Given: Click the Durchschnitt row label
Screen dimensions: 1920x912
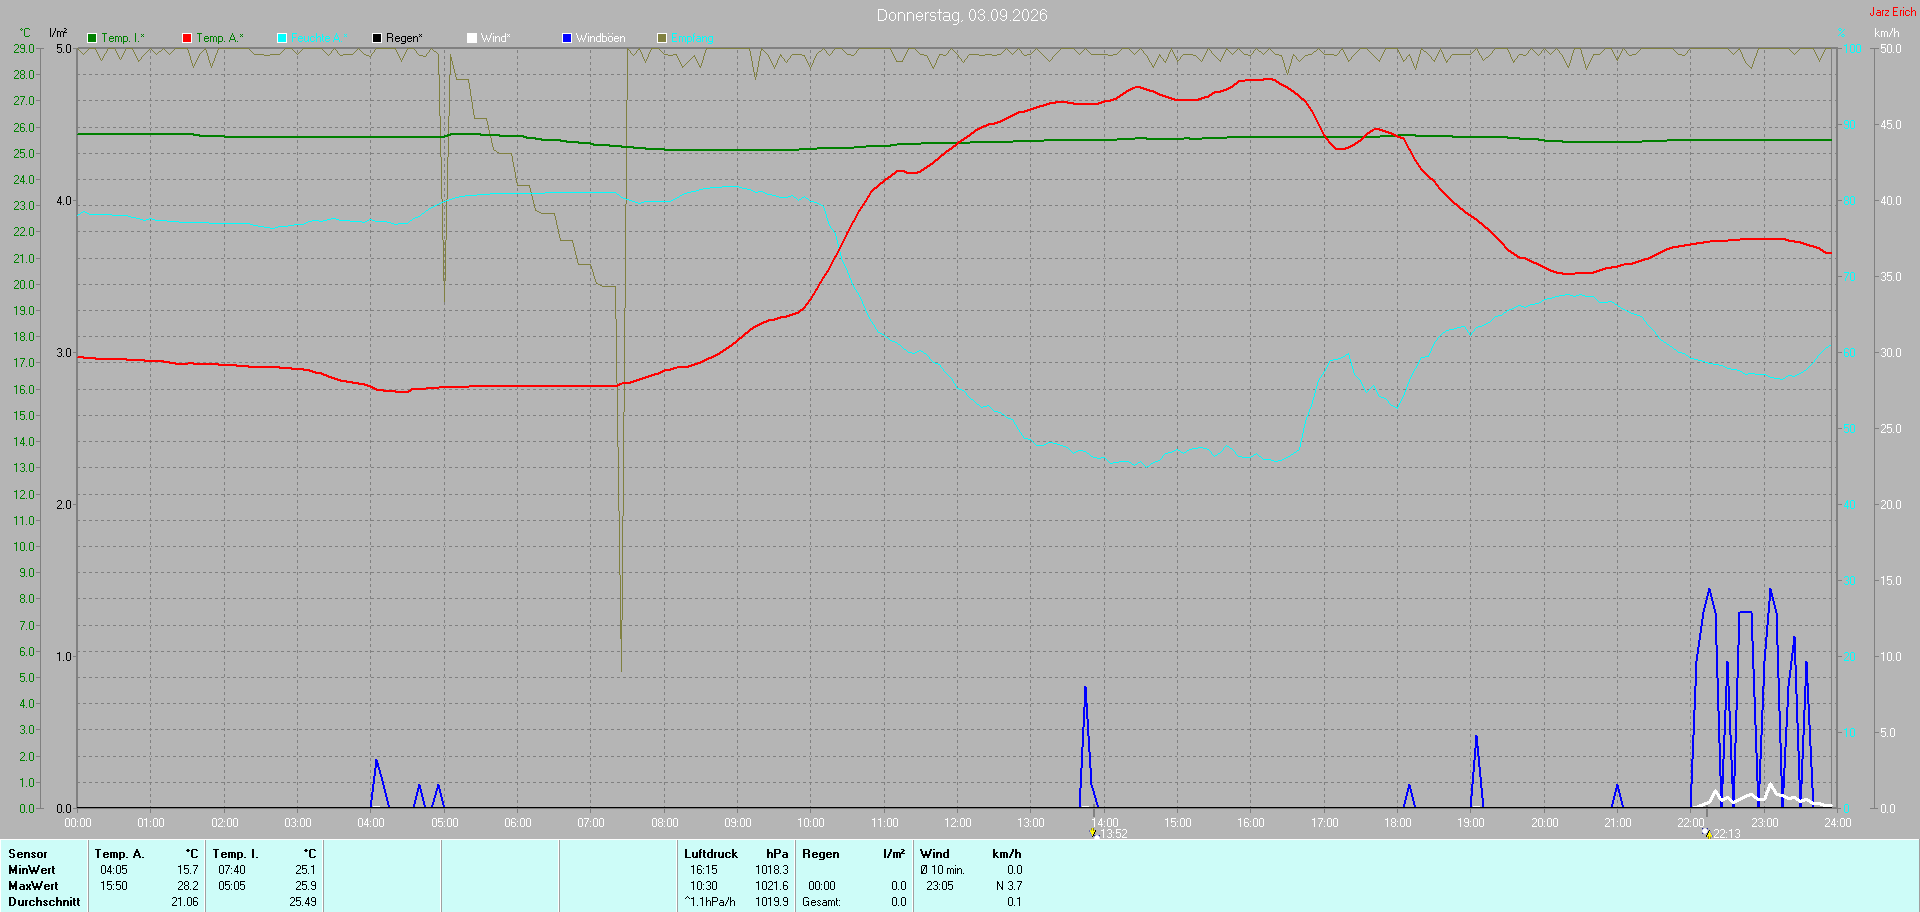Looking at the screenshot, I should pos(44,902).
